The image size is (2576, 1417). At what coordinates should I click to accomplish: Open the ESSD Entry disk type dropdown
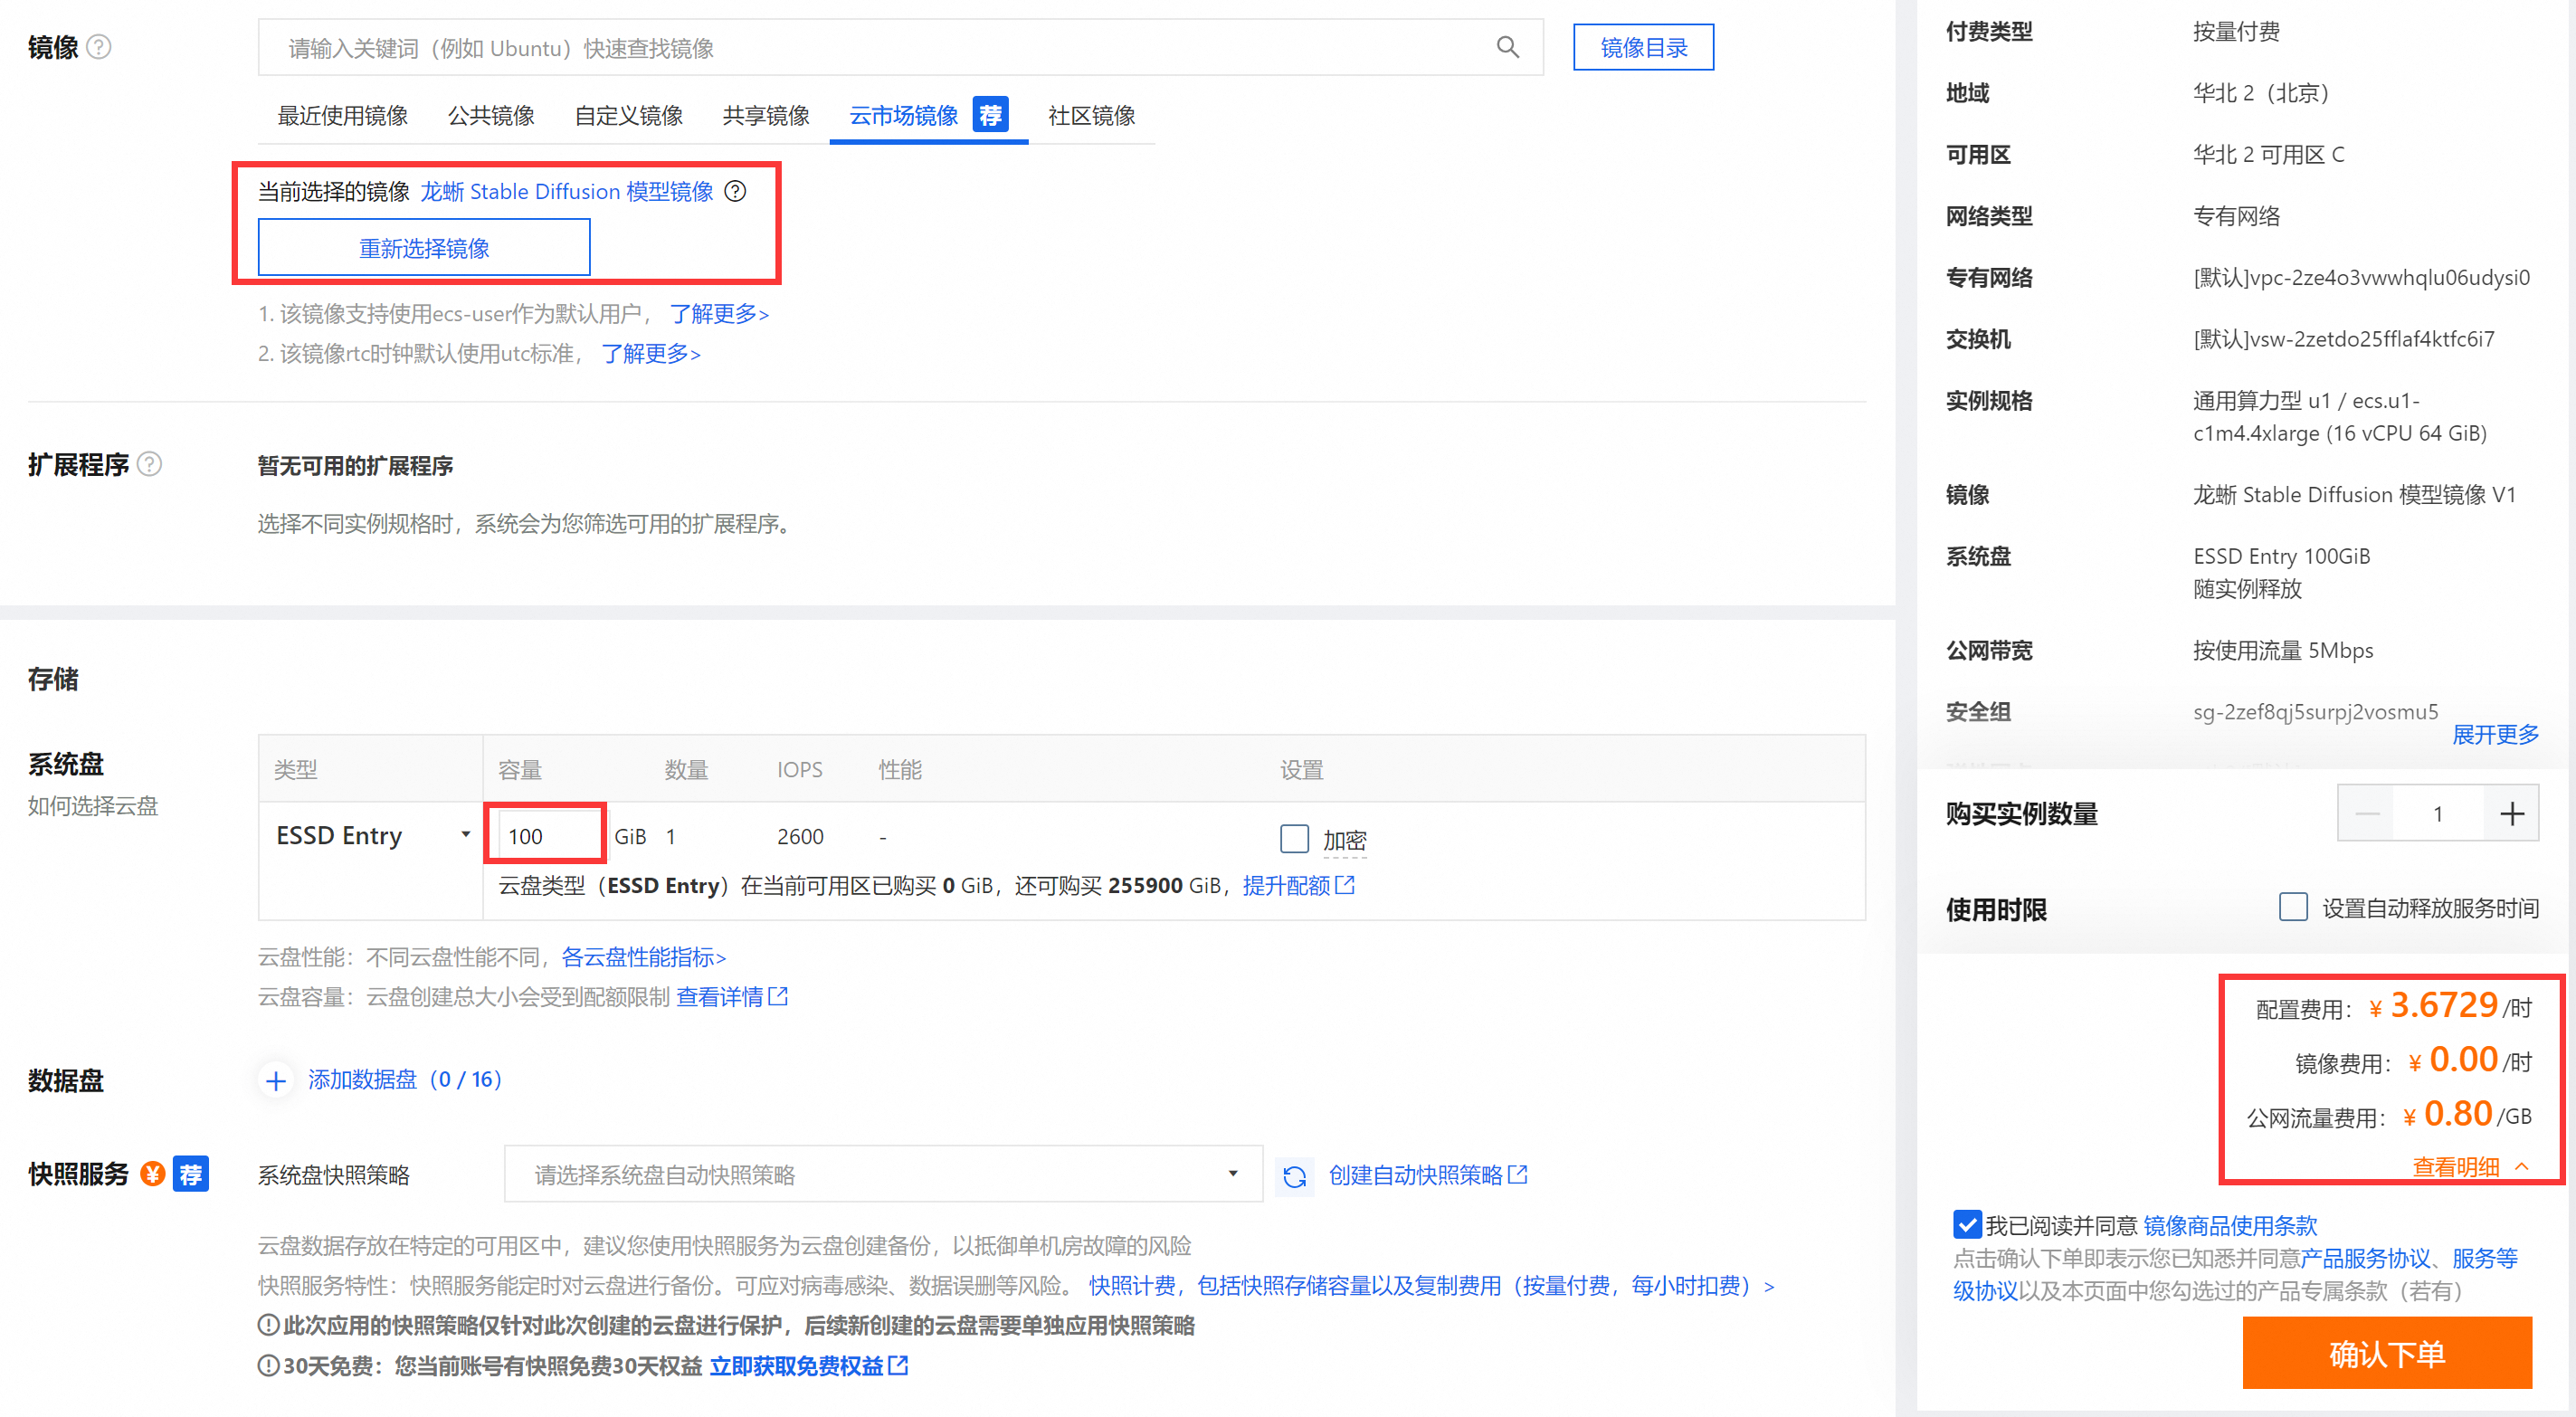[372, 835]
